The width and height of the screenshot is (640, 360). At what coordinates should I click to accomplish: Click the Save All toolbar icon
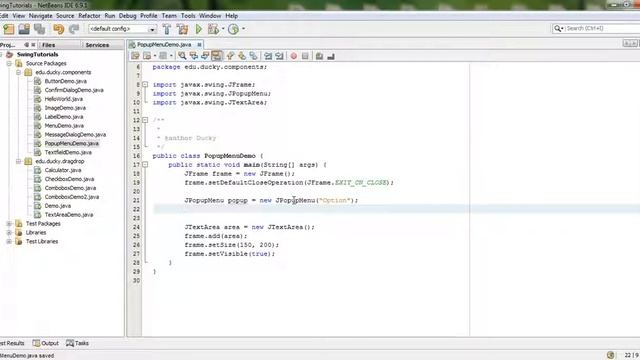(40, 29)
